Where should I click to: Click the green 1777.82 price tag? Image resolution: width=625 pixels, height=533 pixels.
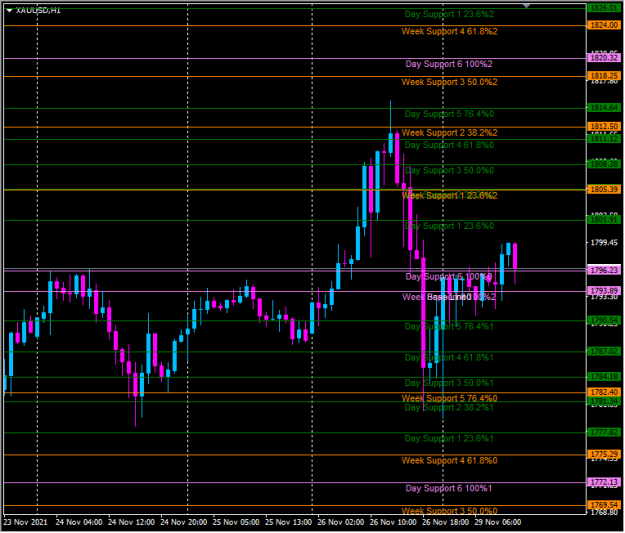click(x=604, y=432)
